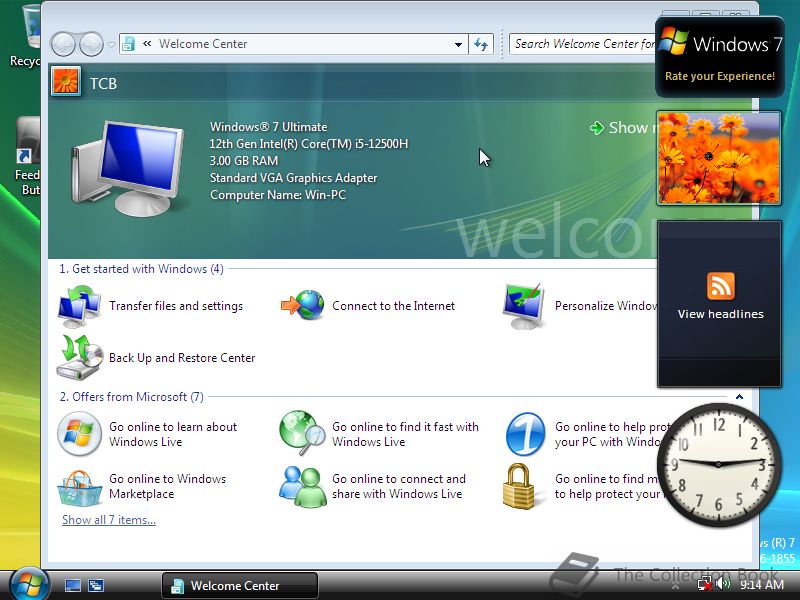Click the volume speaker tray icon
This screenshot has width=800, height=600.
tap(723, 584)
